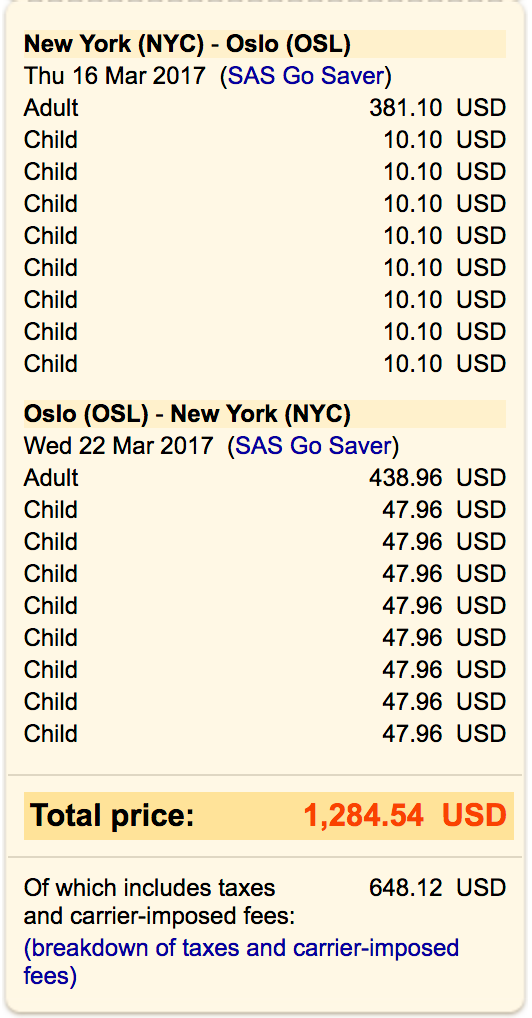Click the last return Child fare row
The image size is (532, 1018).
(264, 734)
